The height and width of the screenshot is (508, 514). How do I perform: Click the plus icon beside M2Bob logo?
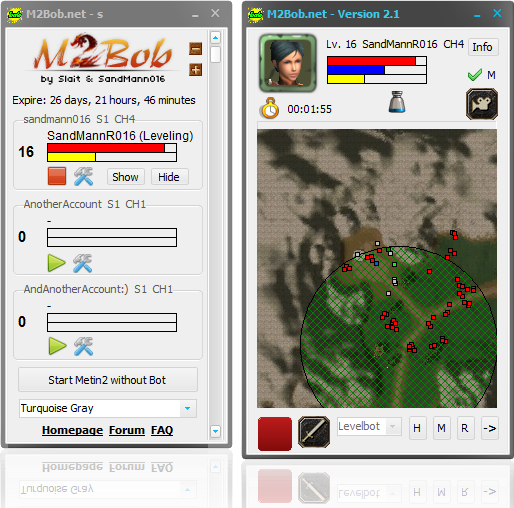(x=196, y=70)
